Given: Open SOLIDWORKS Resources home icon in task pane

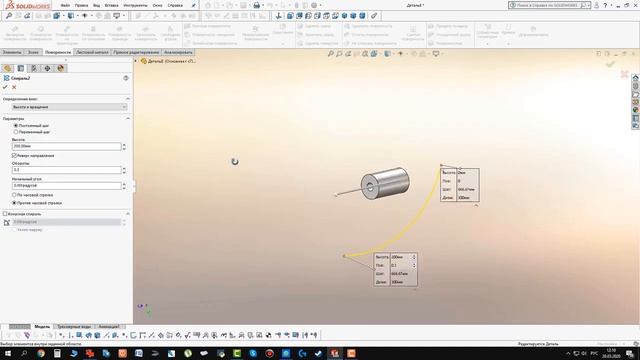Looking at the screenshot, I should pyautogui.click(x=636, y=78).
